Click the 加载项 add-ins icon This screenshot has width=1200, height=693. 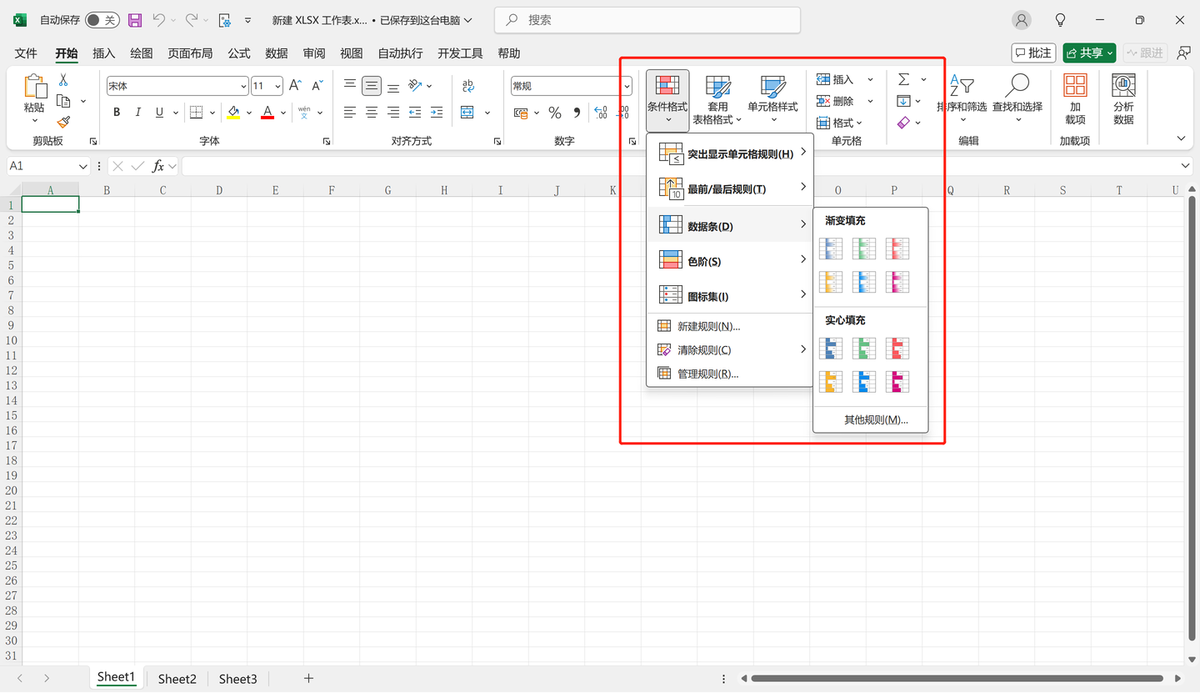(1075, 98)
